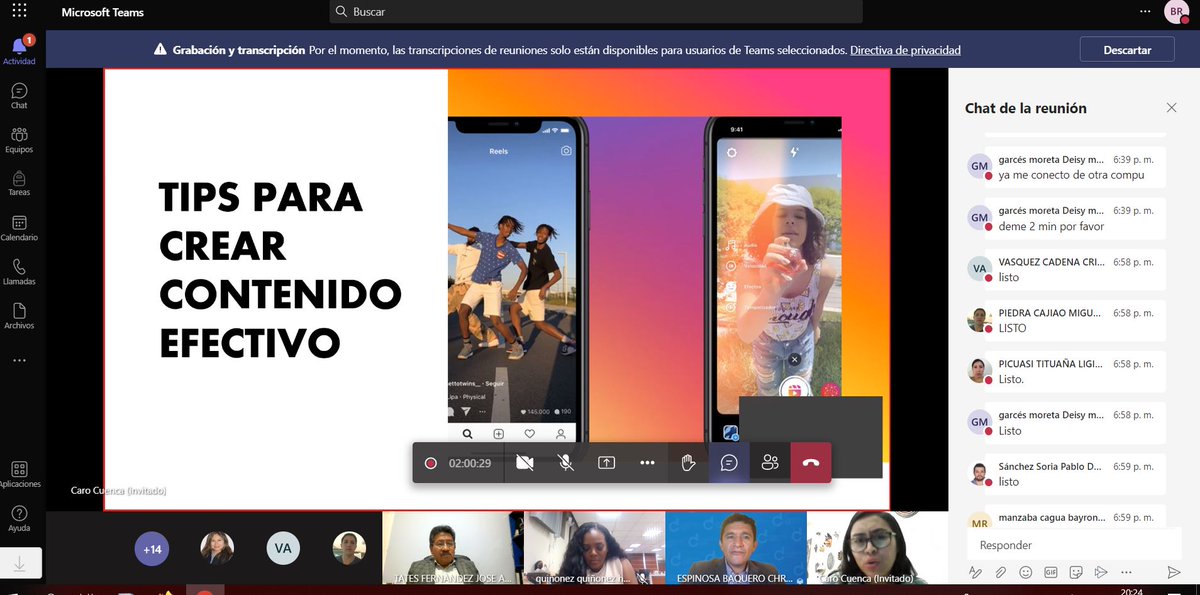Share screen content from meeting toolbar
Screen dimensions: 1200x595
(606, 463)
